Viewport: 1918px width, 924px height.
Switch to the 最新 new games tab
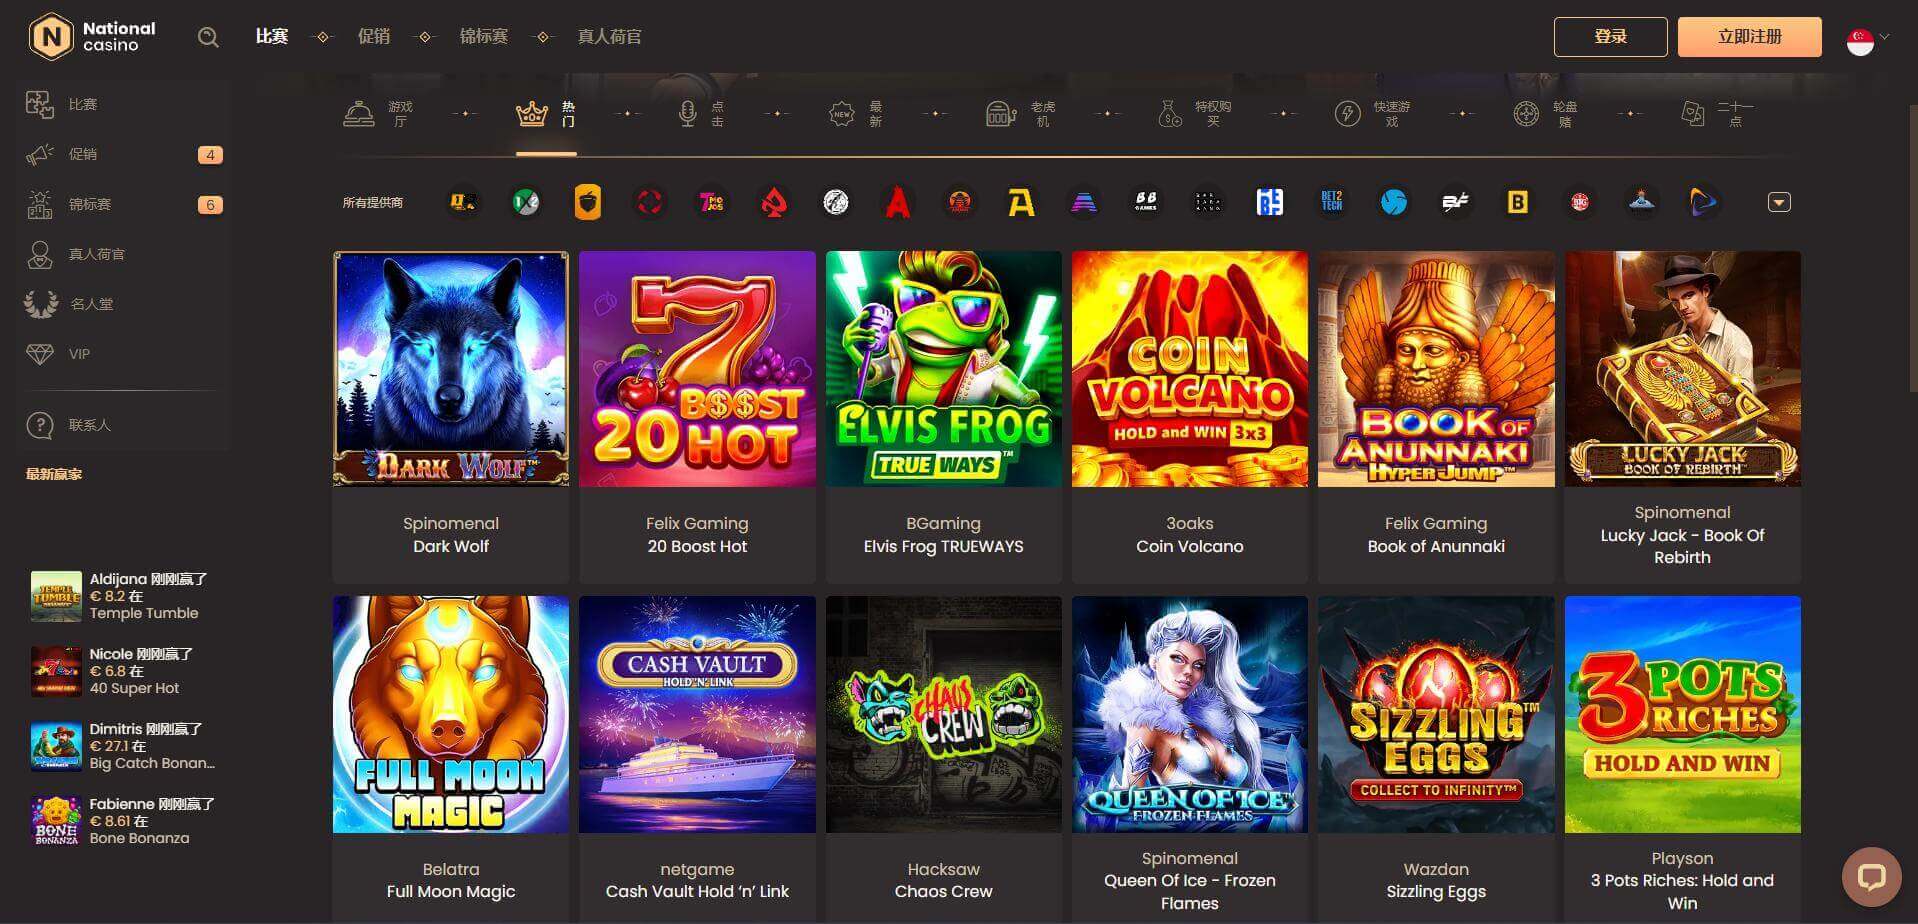[x=856, y=114]
